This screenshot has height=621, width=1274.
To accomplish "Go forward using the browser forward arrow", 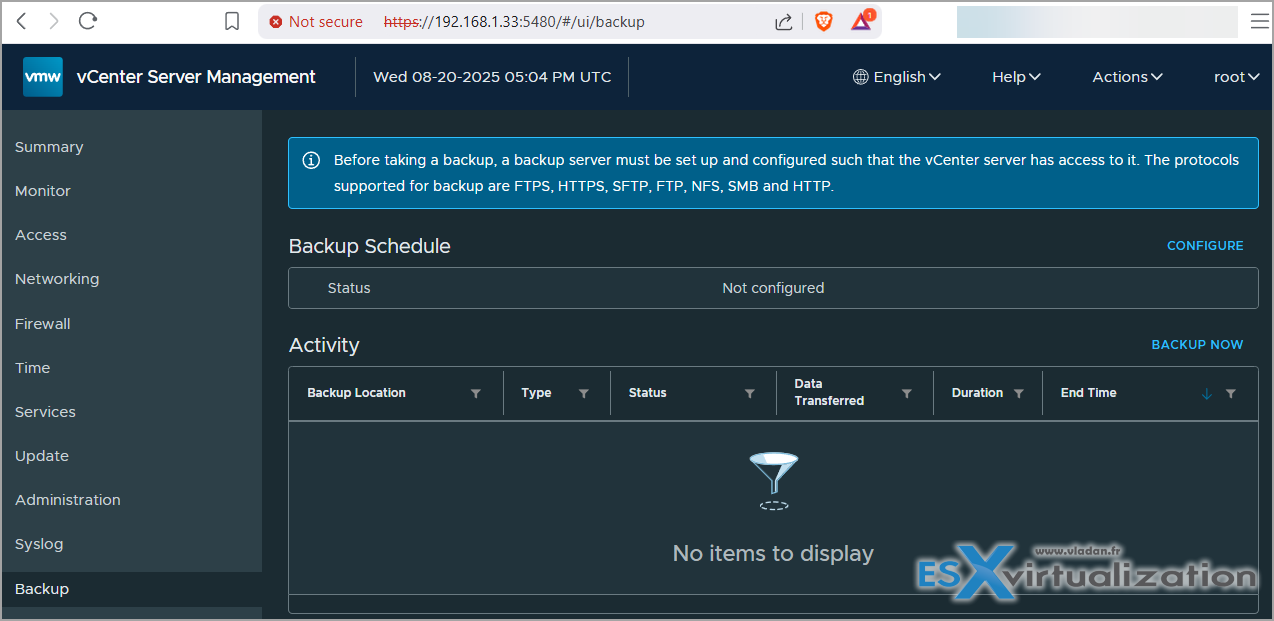I will (x=54, y=21).
